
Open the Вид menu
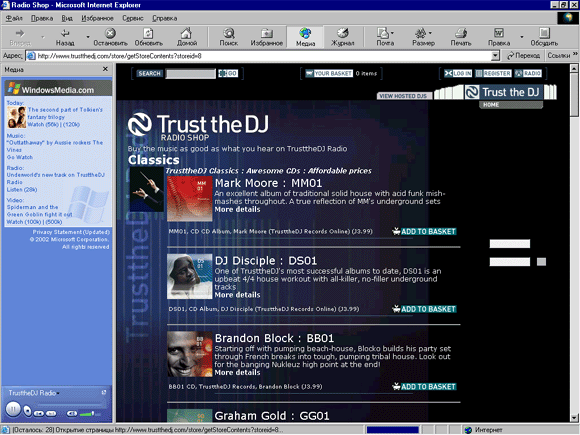[67, 18]
